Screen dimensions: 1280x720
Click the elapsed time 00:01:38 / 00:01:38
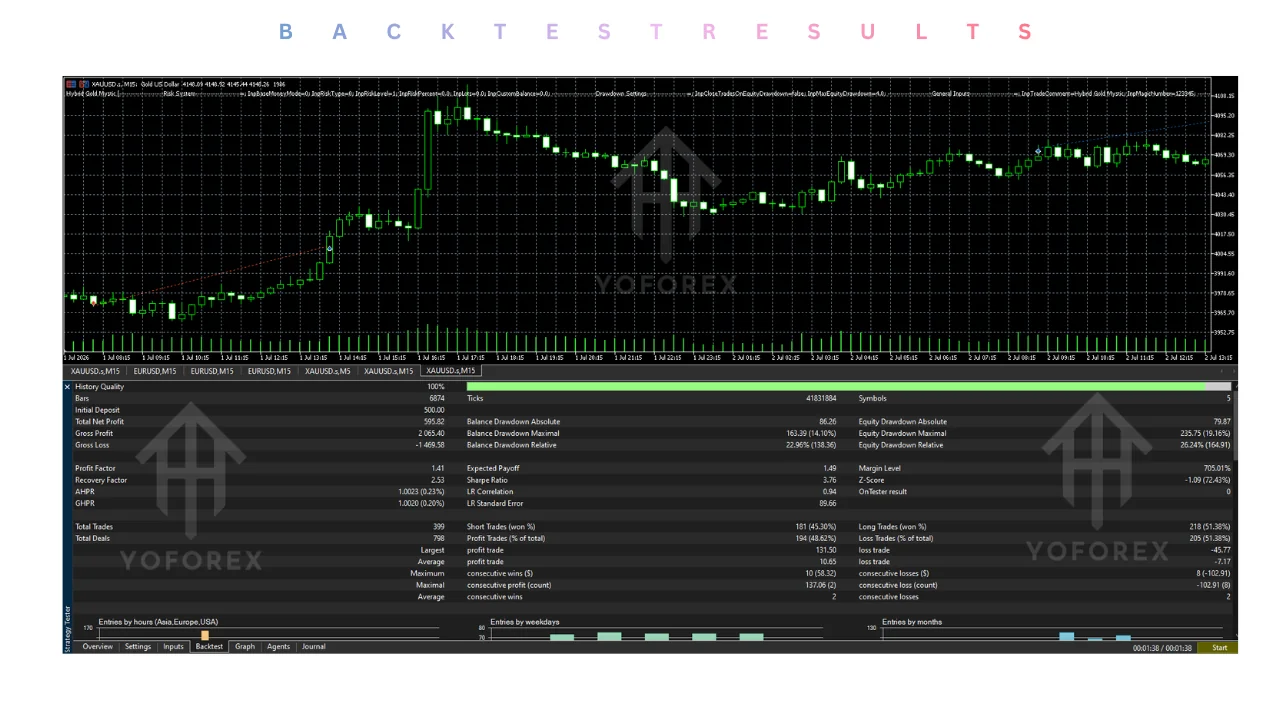tap(1162, 648)
